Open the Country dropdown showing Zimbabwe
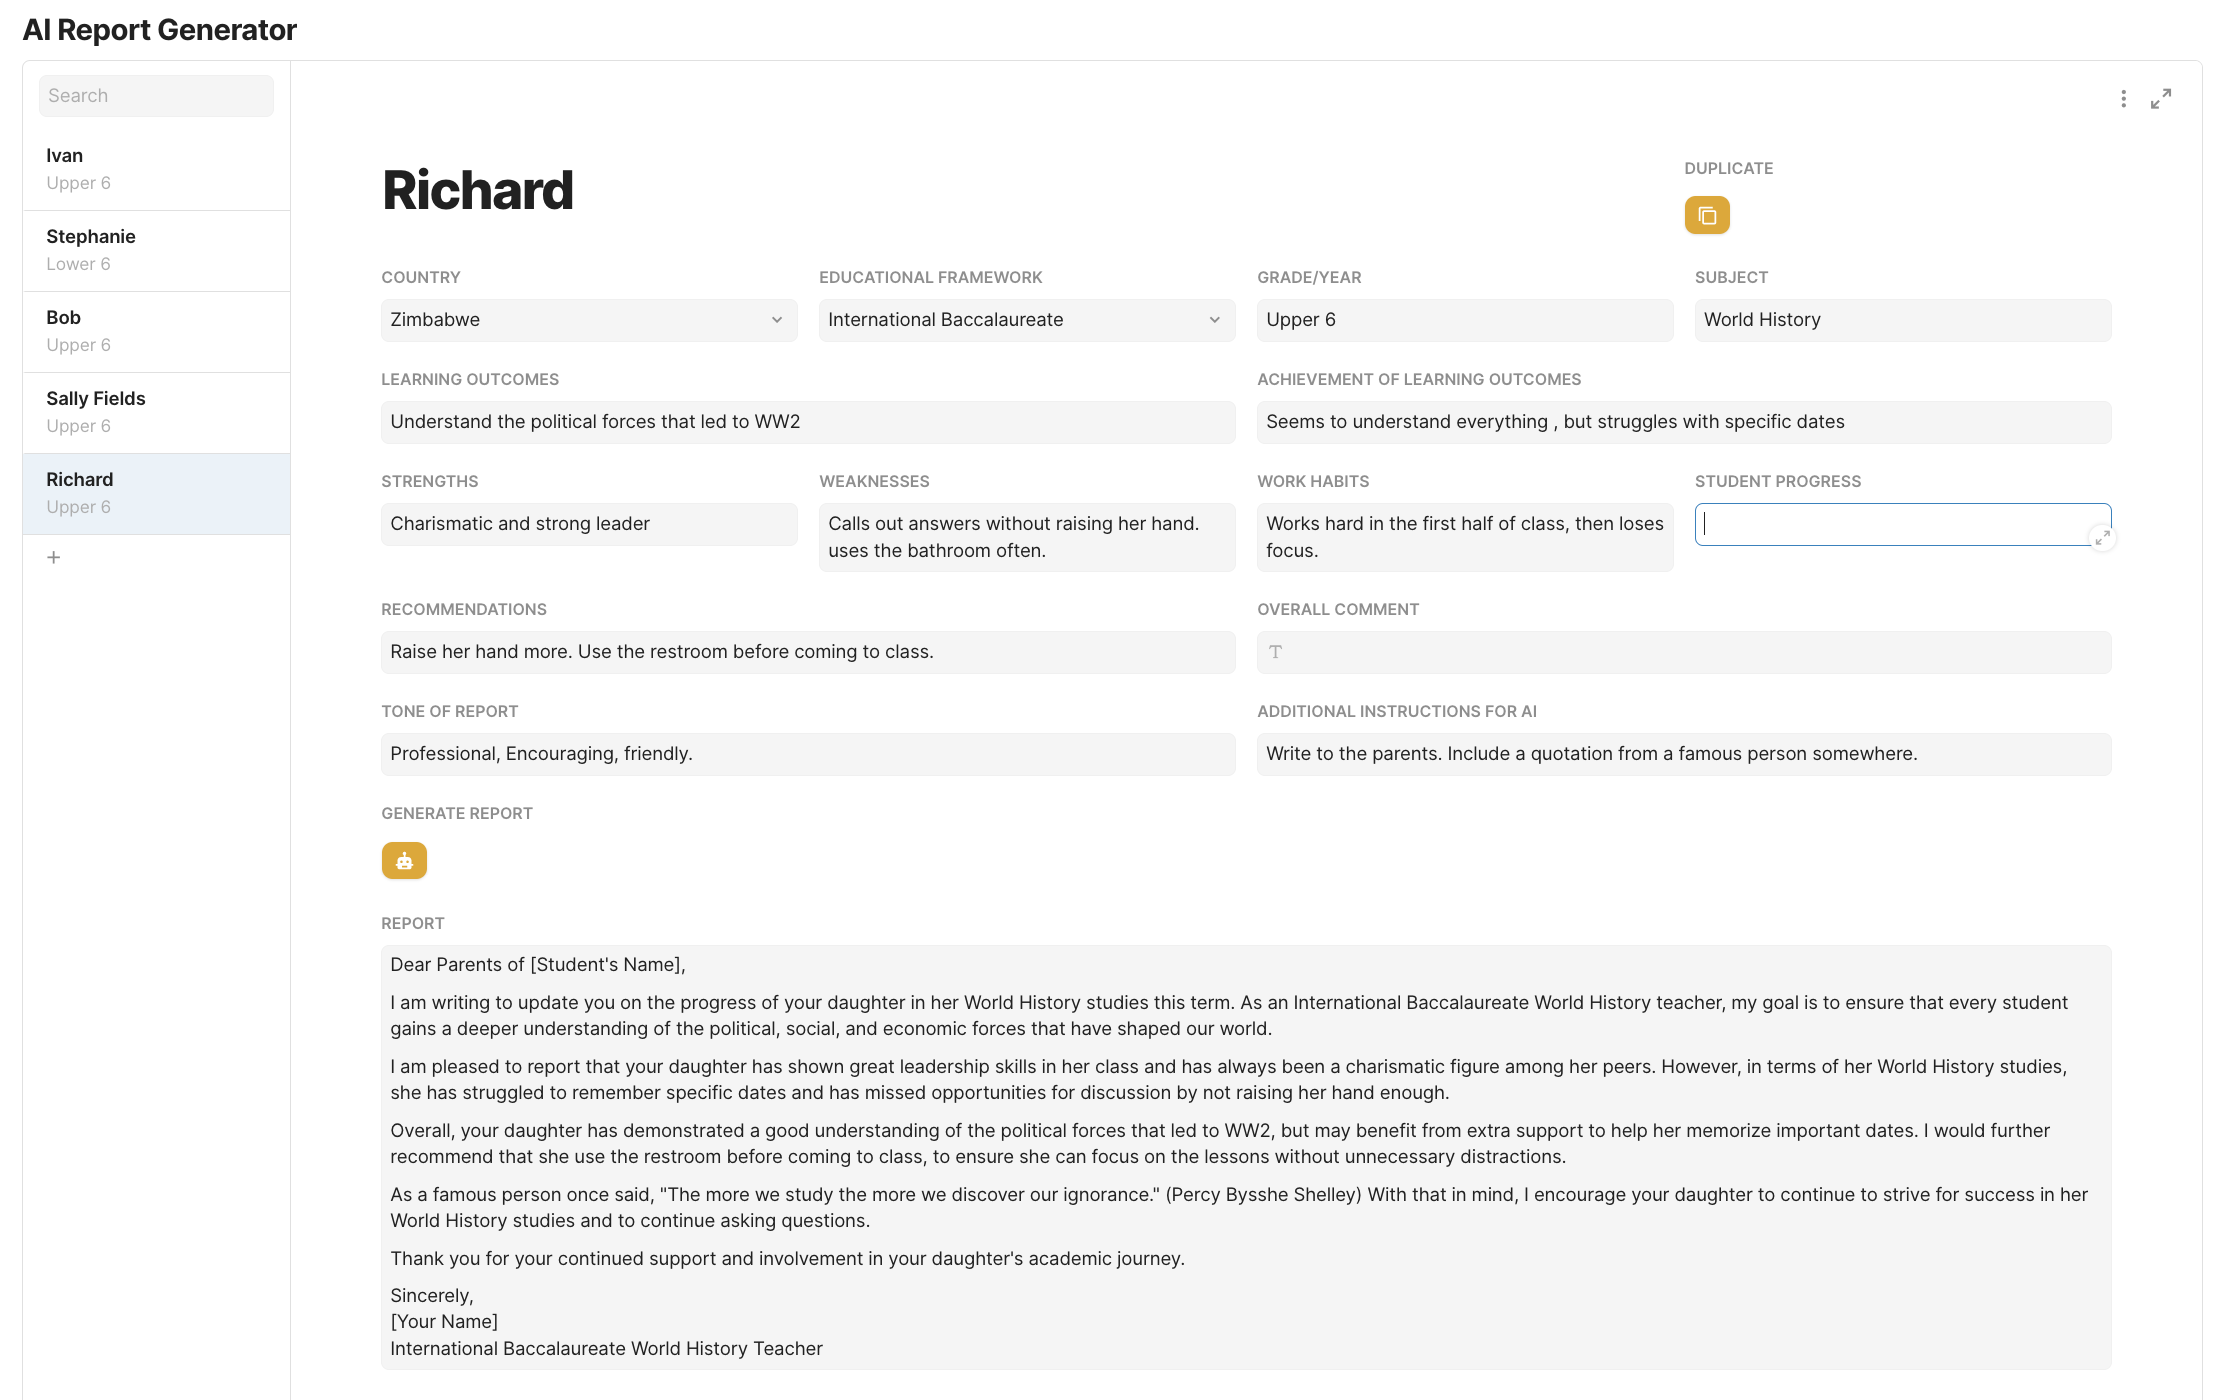 tap(588, 320)
